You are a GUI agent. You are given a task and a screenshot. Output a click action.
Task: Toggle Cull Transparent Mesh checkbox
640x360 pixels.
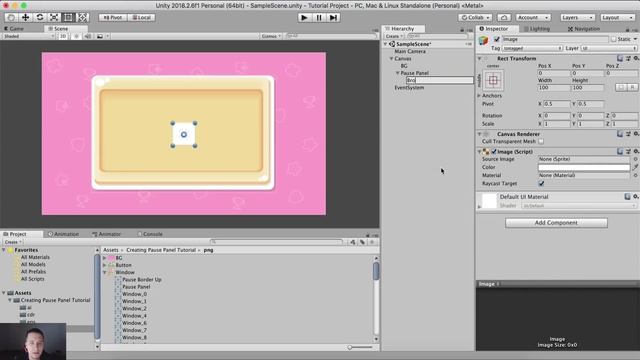pos(541,142)
